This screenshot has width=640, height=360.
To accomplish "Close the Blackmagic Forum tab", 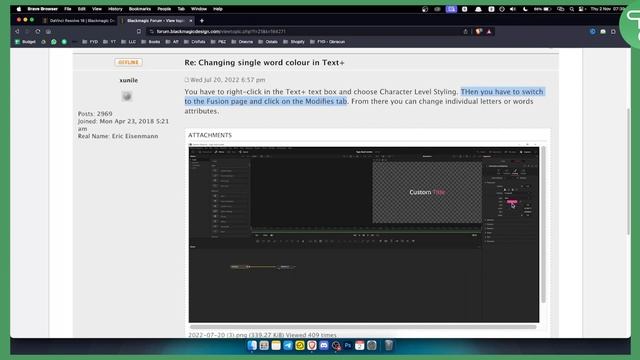I will 191,20.
